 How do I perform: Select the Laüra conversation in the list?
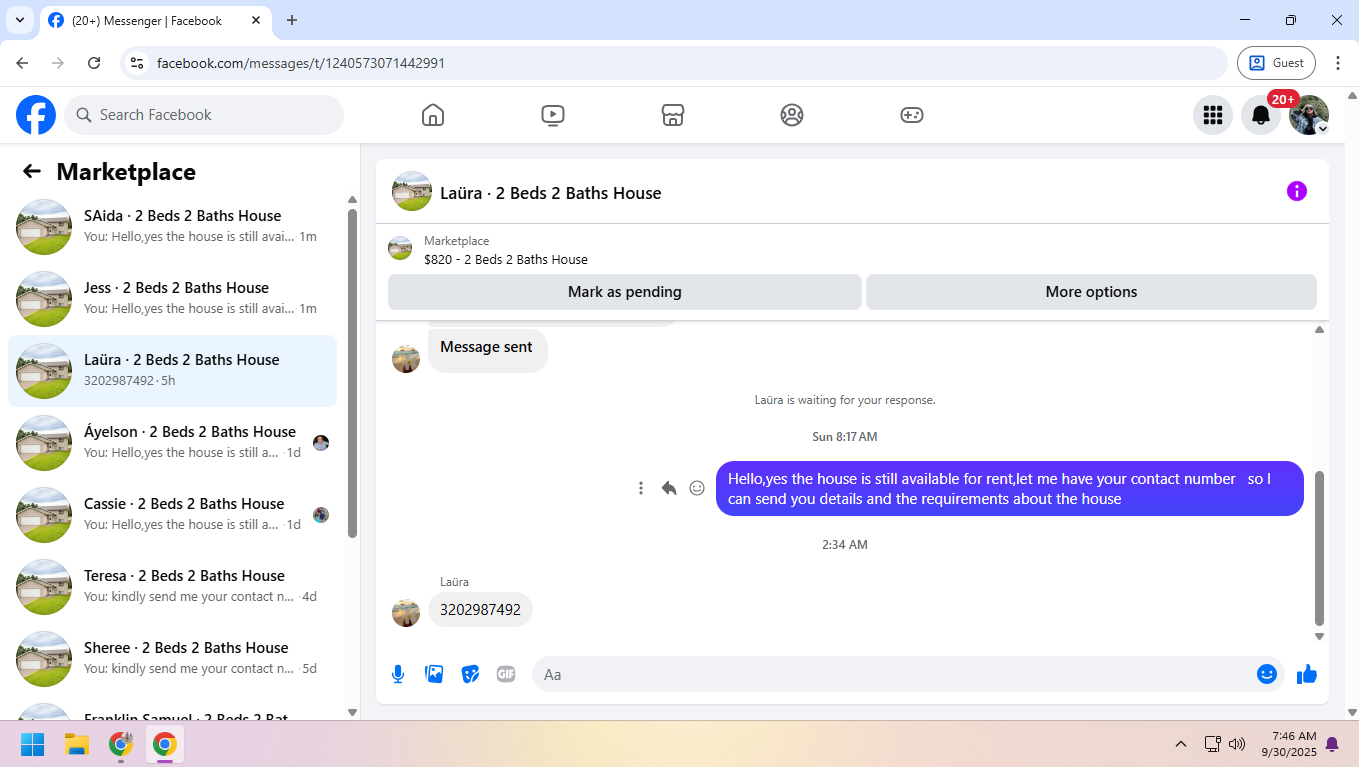pyautogui.click(x=172, y=371)
